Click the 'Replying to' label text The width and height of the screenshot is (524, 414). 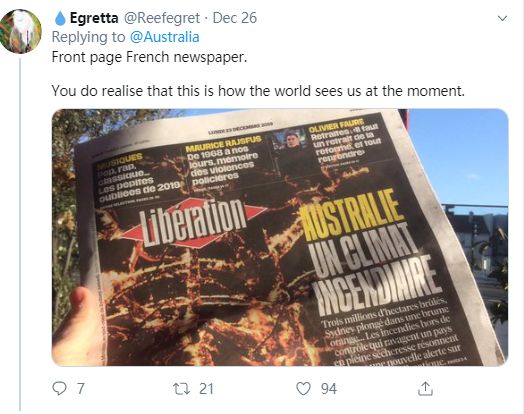pyautogui.click(x=89, y=37)
